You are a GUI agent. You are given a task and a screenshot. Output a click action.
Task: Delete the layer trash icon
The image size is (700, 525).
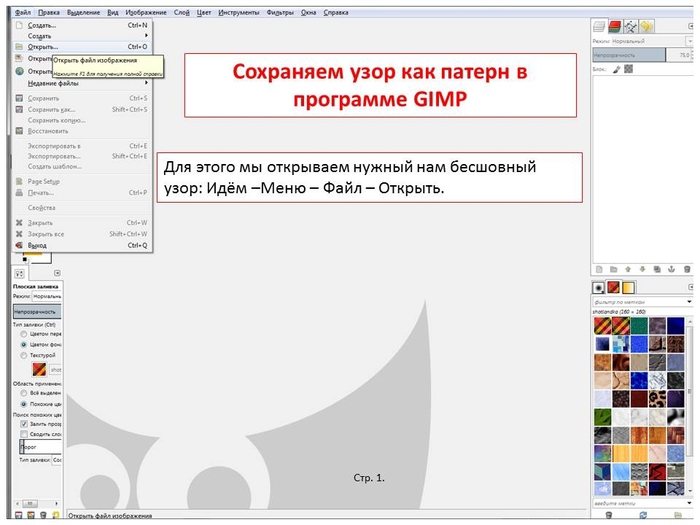tap(687, 269)
